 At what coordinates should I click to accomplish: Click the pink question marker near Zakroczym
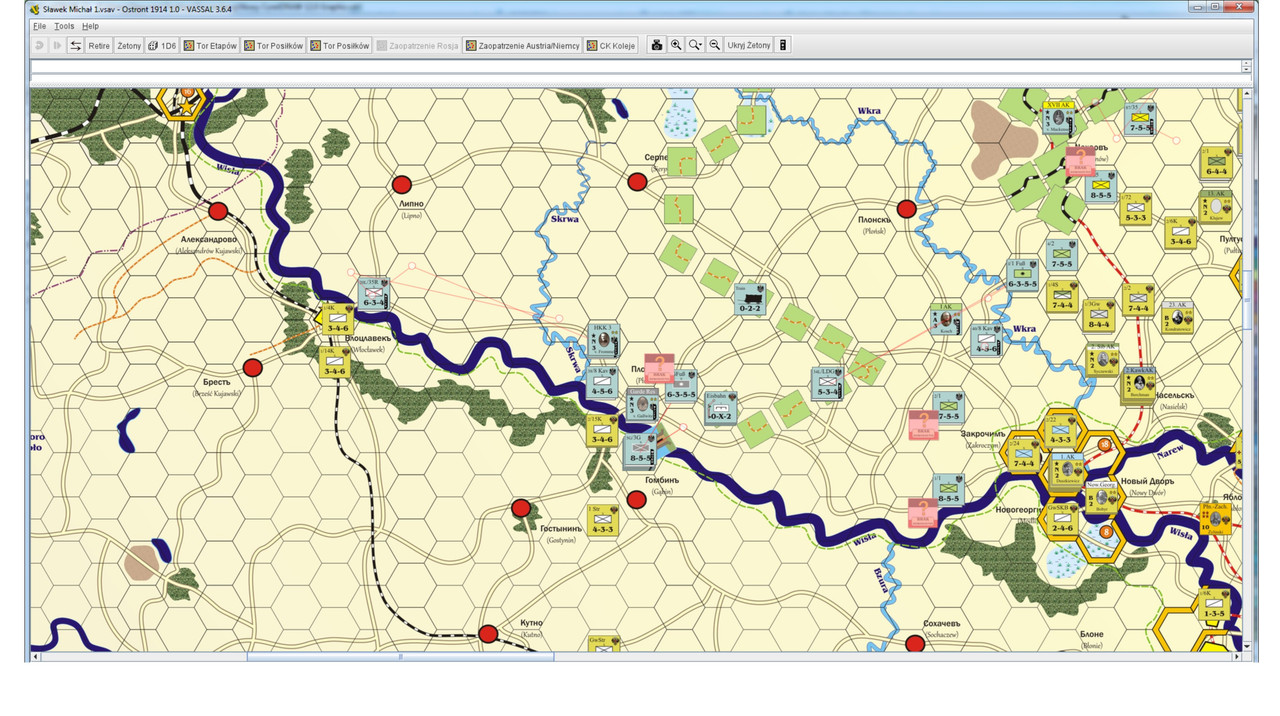coord(923,425)
